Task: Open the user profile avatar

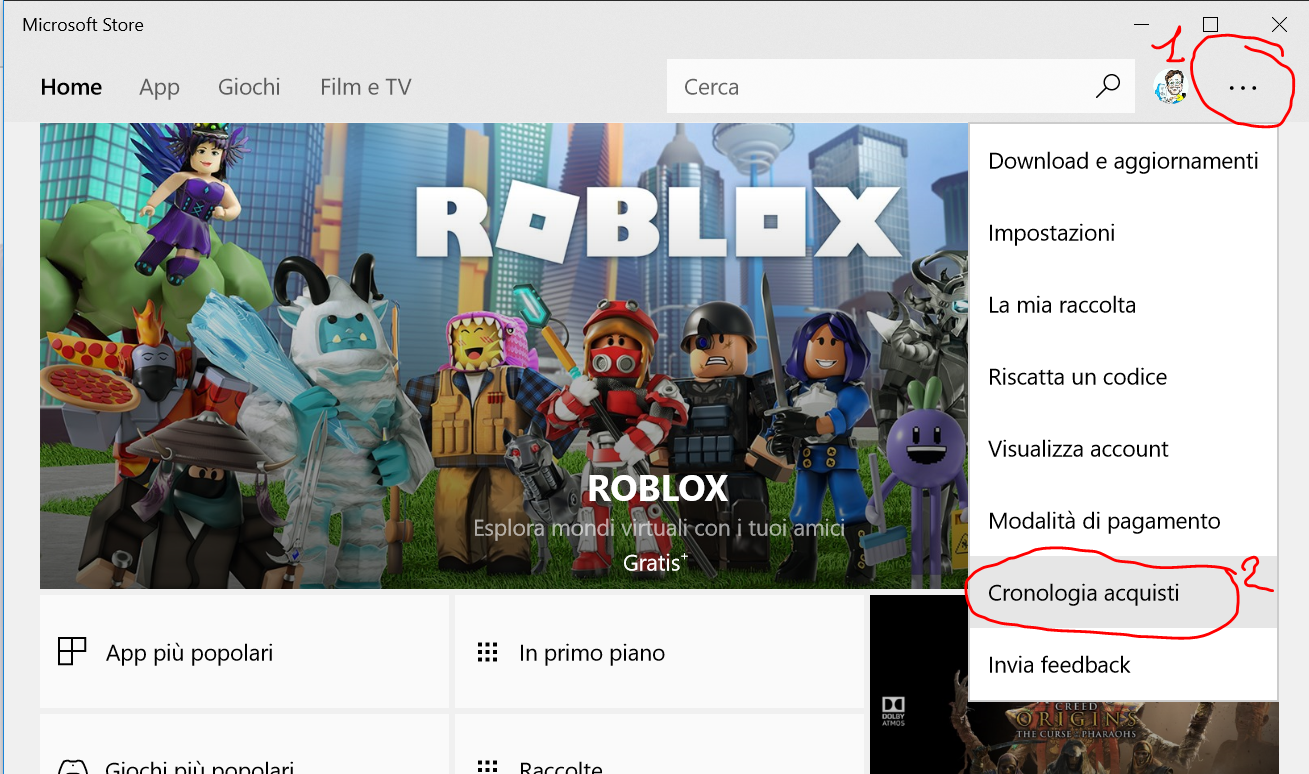Action: 1170,87
